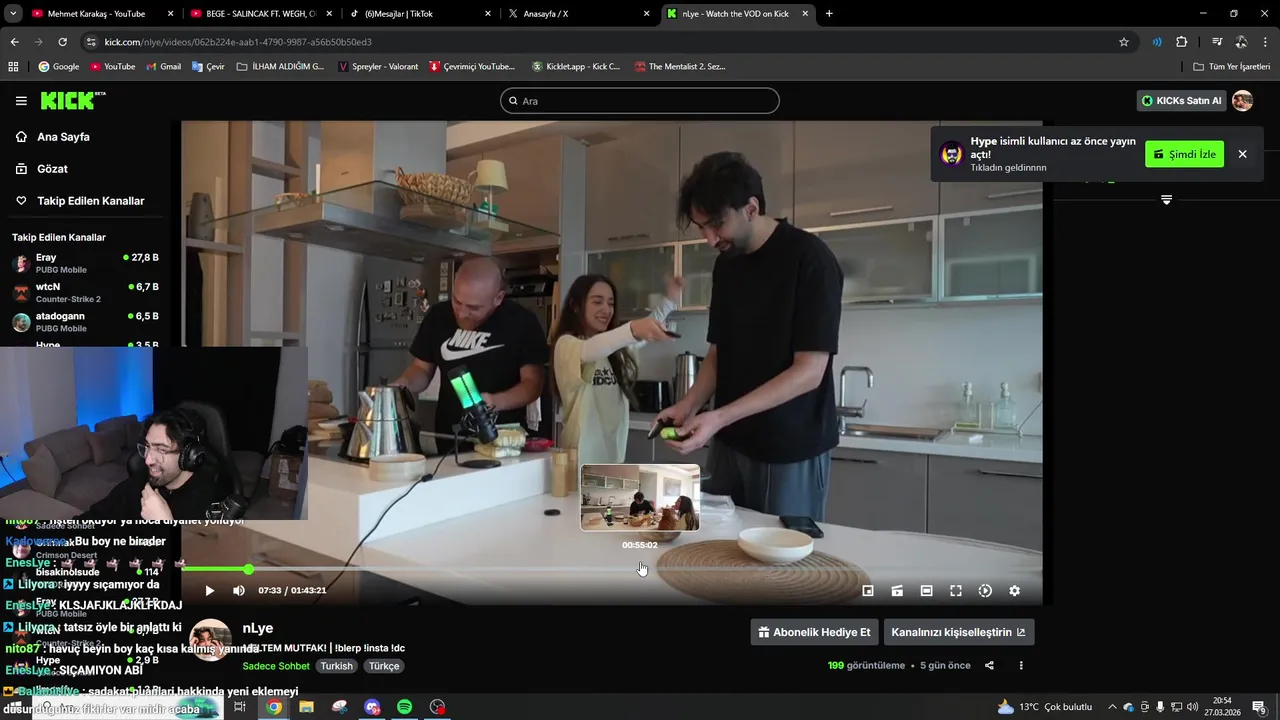Click the Turkish tag
The height and width of the screenshot is (720, 1280).
(x=336, y=666)
